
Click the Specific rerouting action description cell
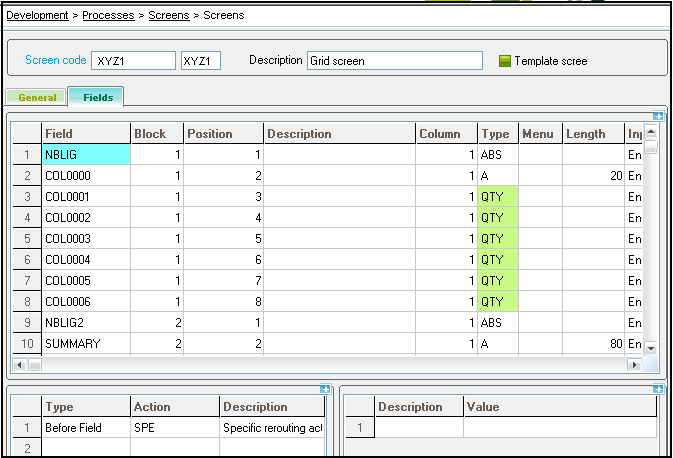click(272, 428)
